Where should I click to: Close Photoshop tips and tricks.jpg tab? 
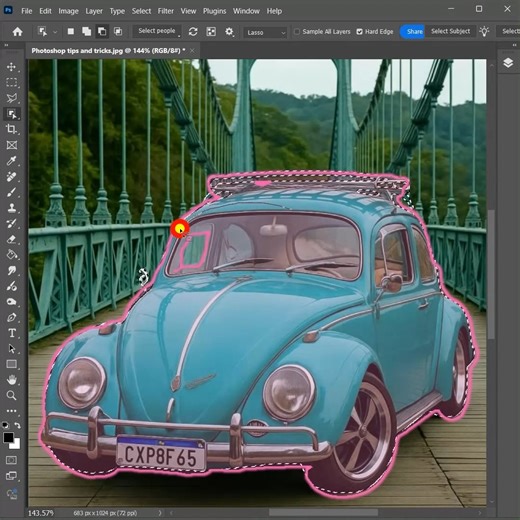(192, 51)
